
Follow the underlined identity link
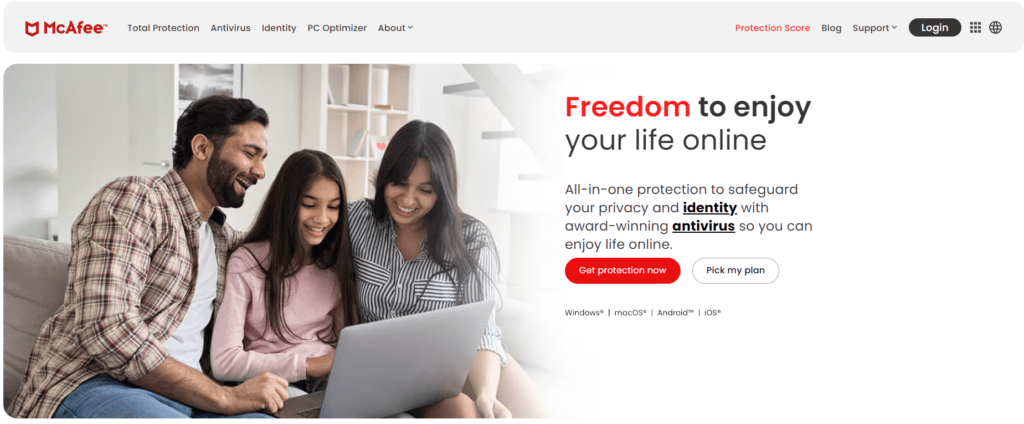pyautogui.click(x=710, y=208)
